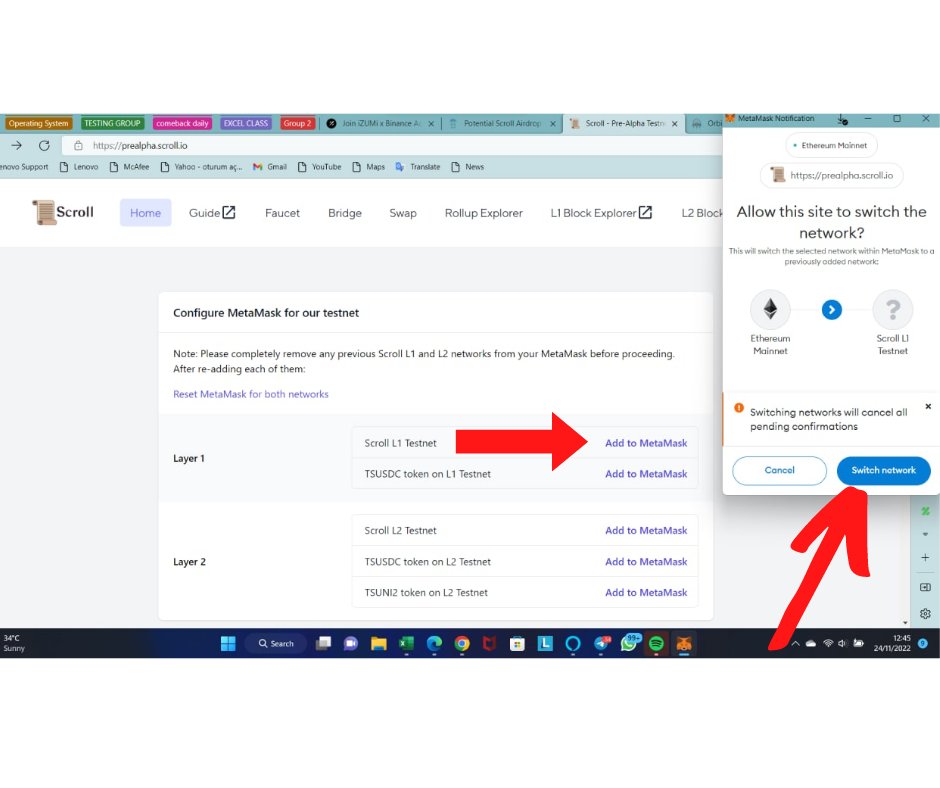940x788 pixels.
Task: Click the Scroll logo in the site header
Action: pyautogui.click(x=63, y=212)
